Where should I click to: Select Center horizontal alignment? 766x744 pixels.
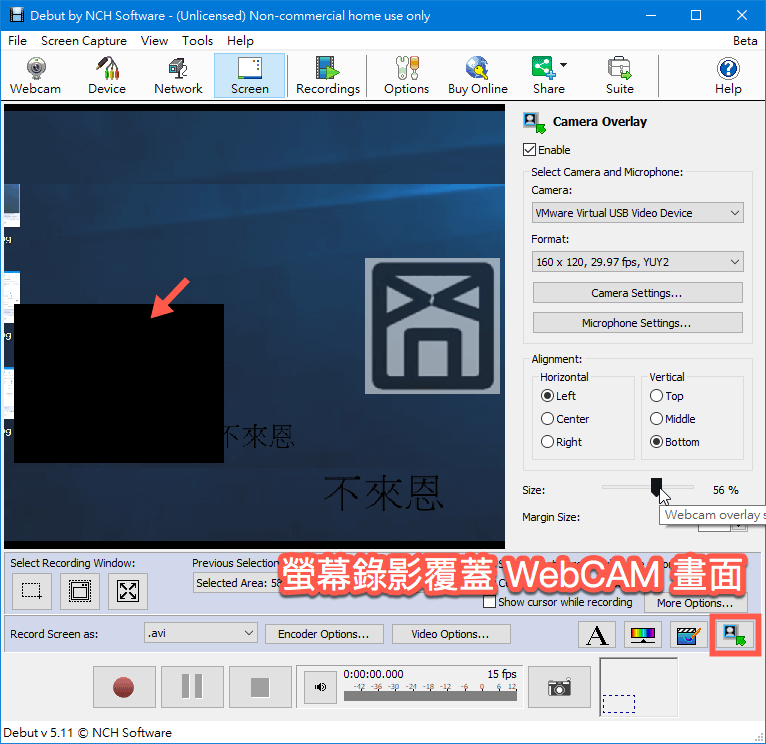(x=548, y=419)
